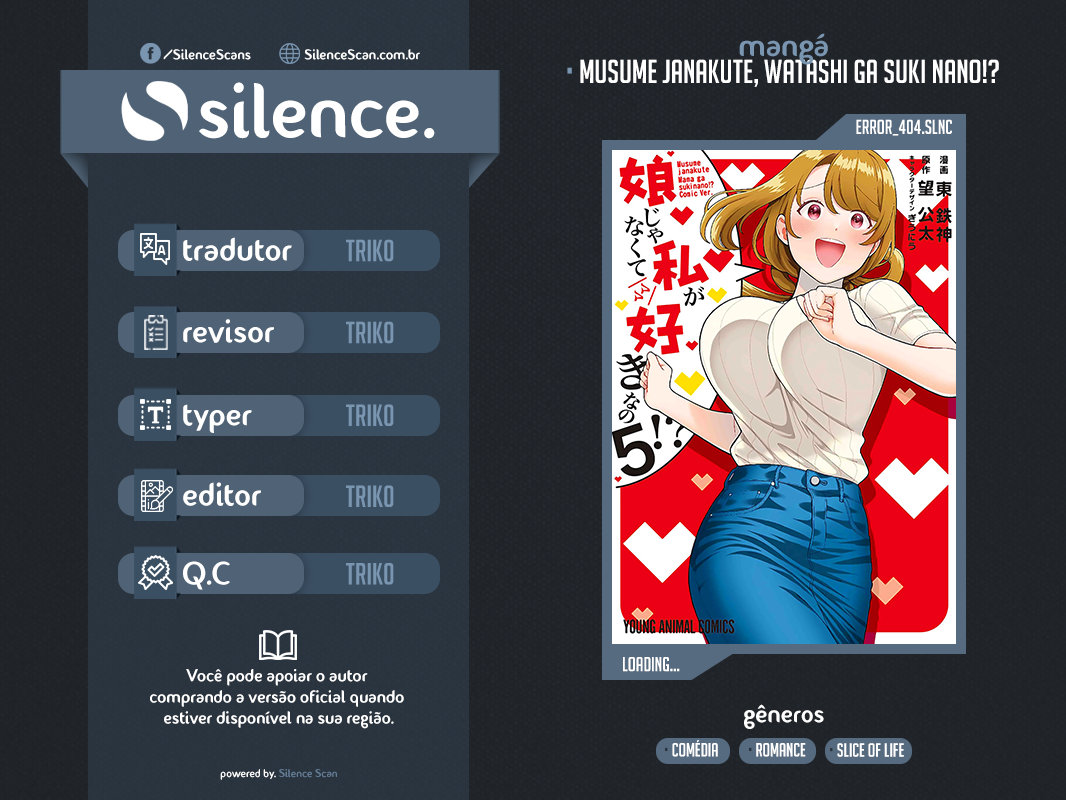Image resolution: width=1066 pixels, height=800 pixels.
Task: Click the tradutor translation icon
Action: pyautogui.click(x=155, y=250)
